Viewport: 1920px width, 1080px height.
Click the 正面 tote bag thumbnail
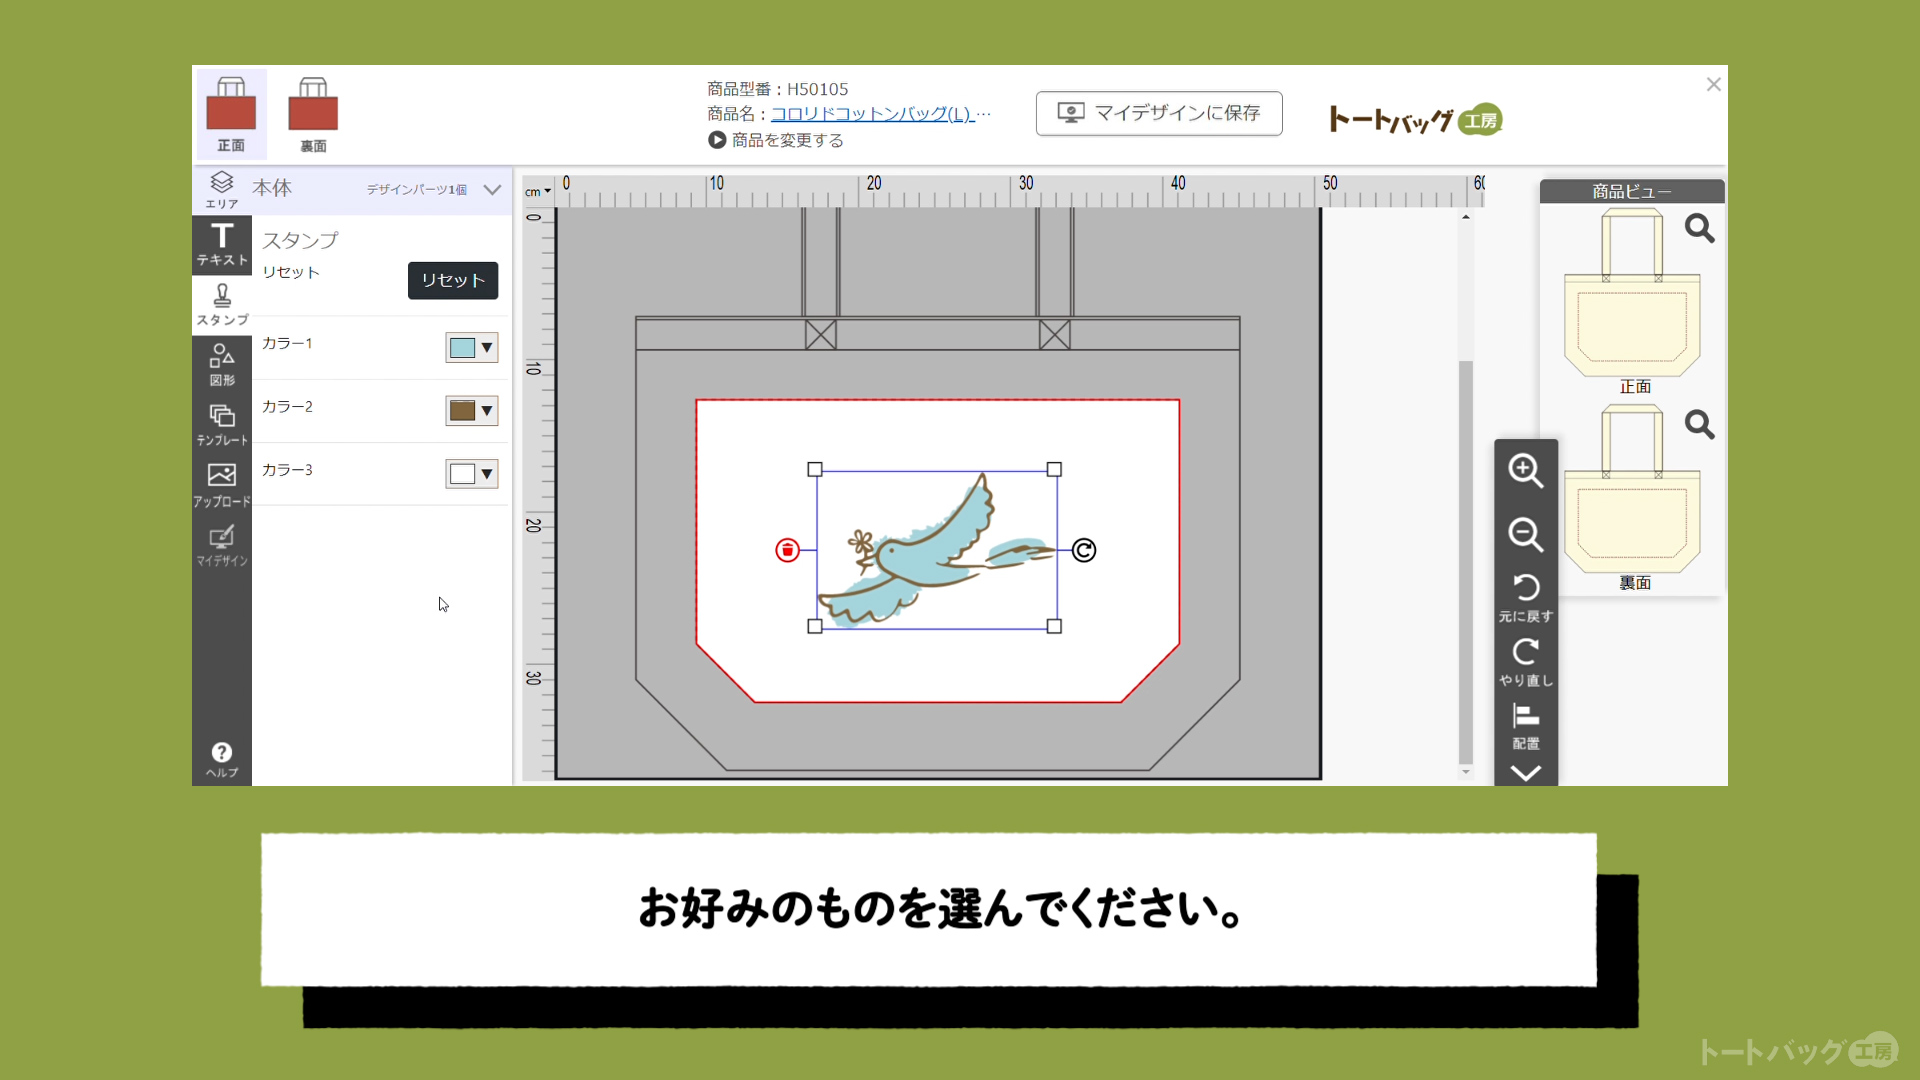(x=1632, y=292)
